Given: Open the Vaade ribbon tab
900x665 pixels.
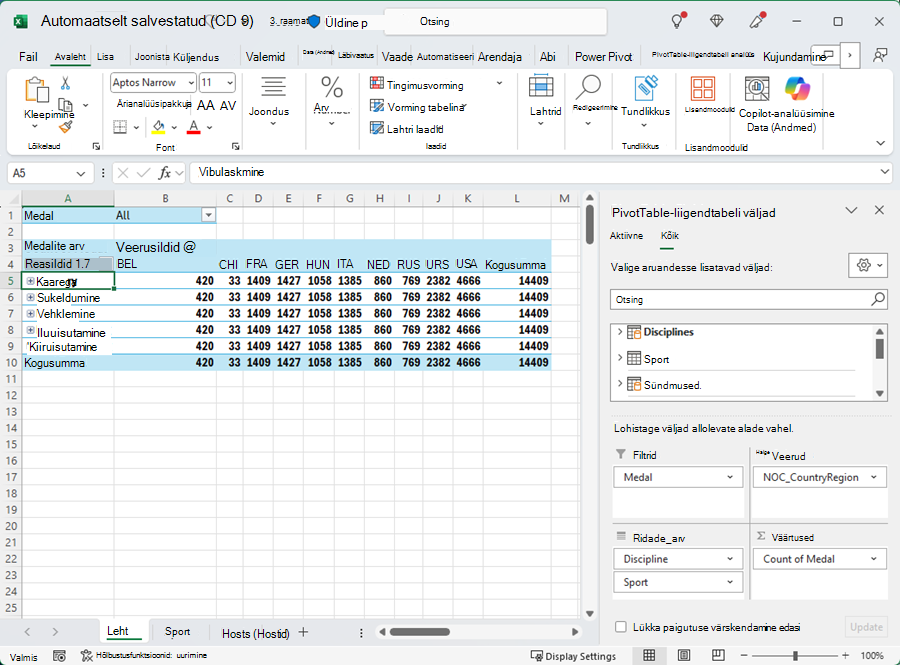Looking at the screenshot, I should 397,57.
